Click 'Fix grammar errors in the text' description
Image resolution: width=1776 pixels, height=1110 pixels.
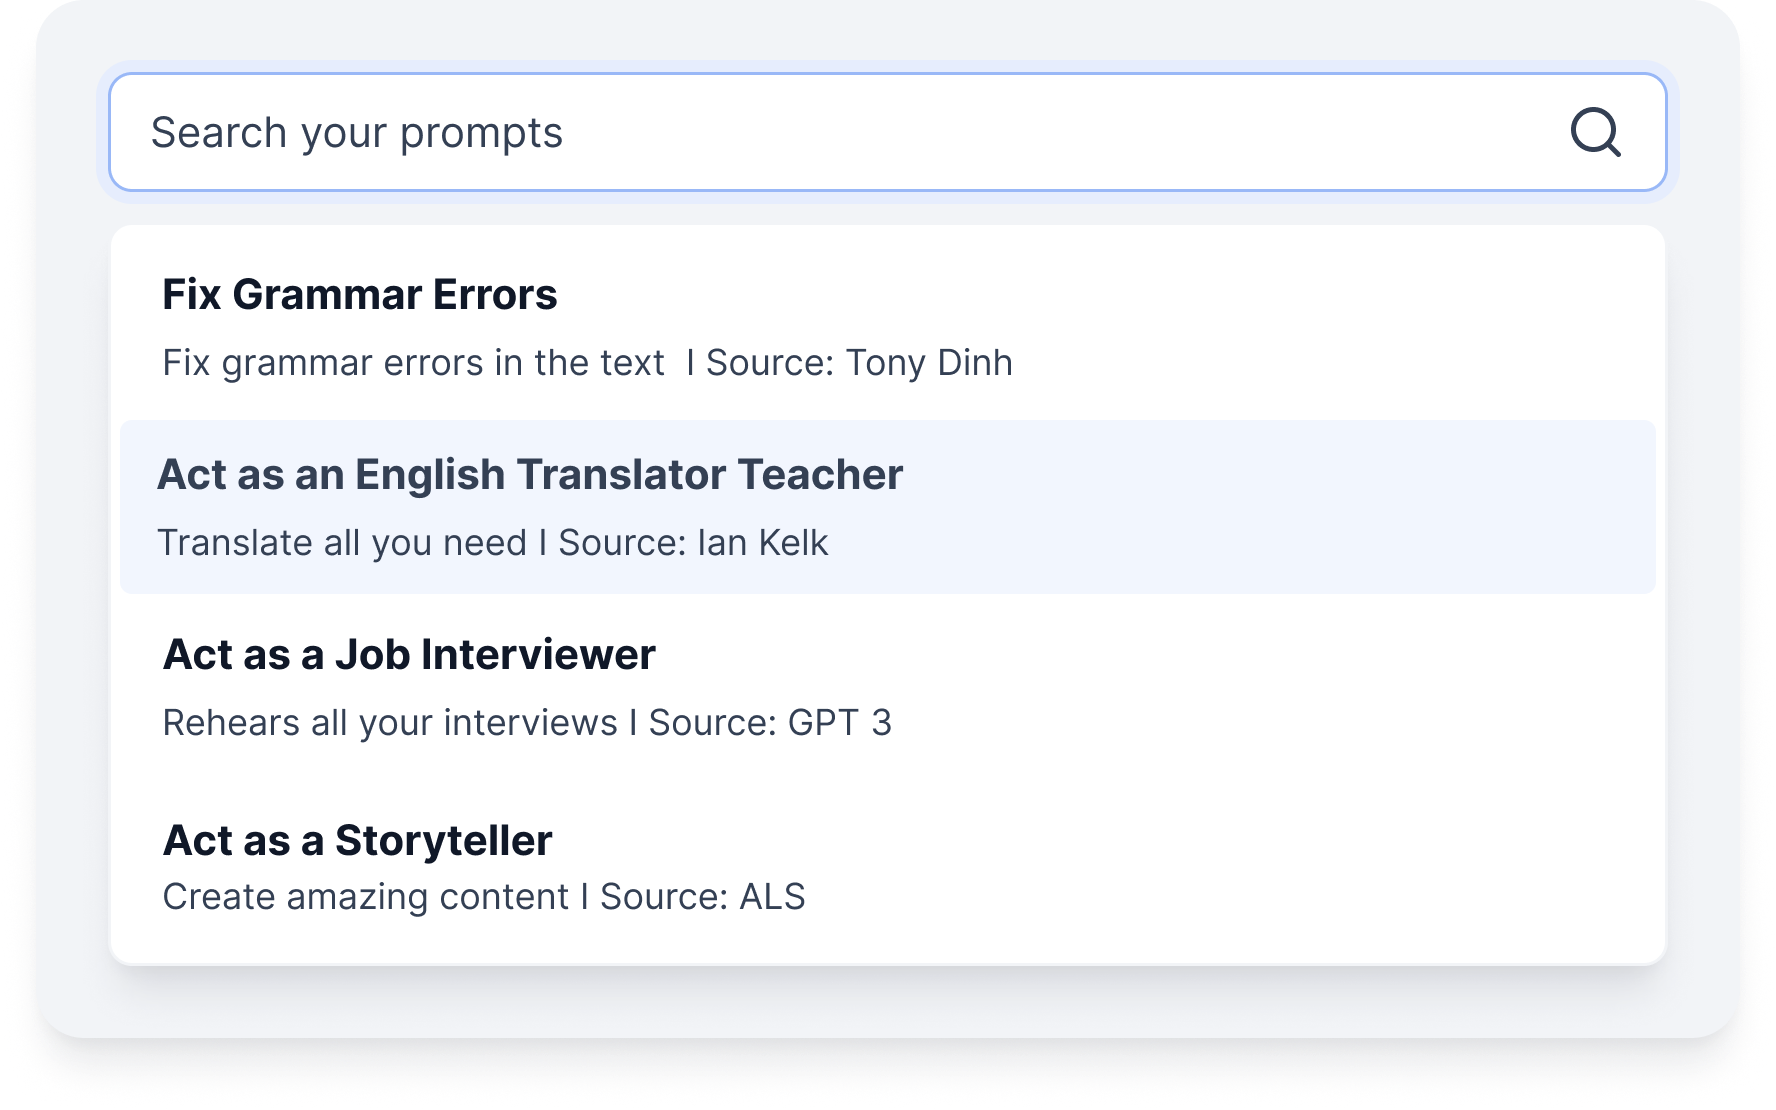click(x=413, y=363)
